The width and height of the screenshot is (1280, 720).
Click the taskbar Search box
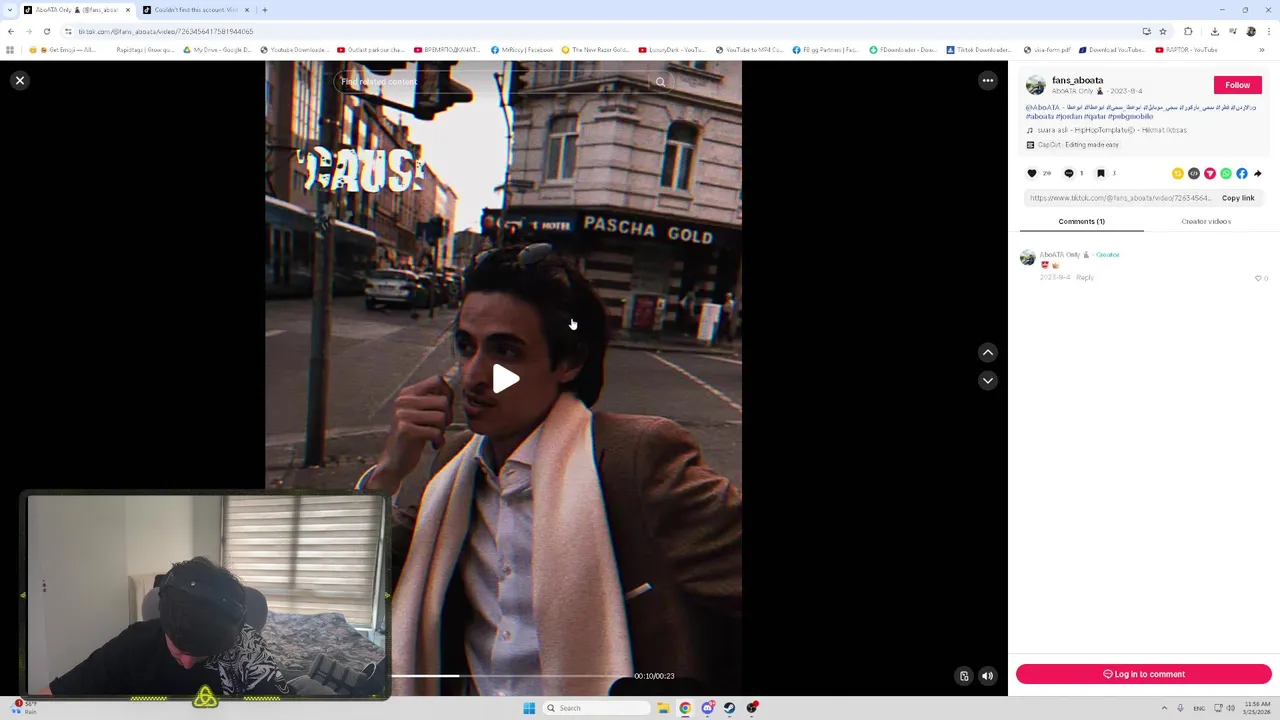[597, 708]
